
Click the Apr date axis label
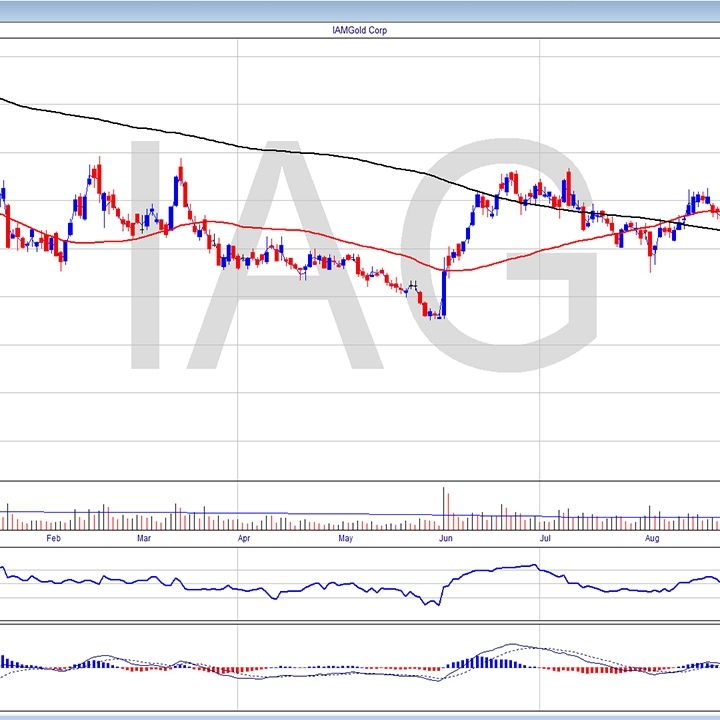[244, 539]
